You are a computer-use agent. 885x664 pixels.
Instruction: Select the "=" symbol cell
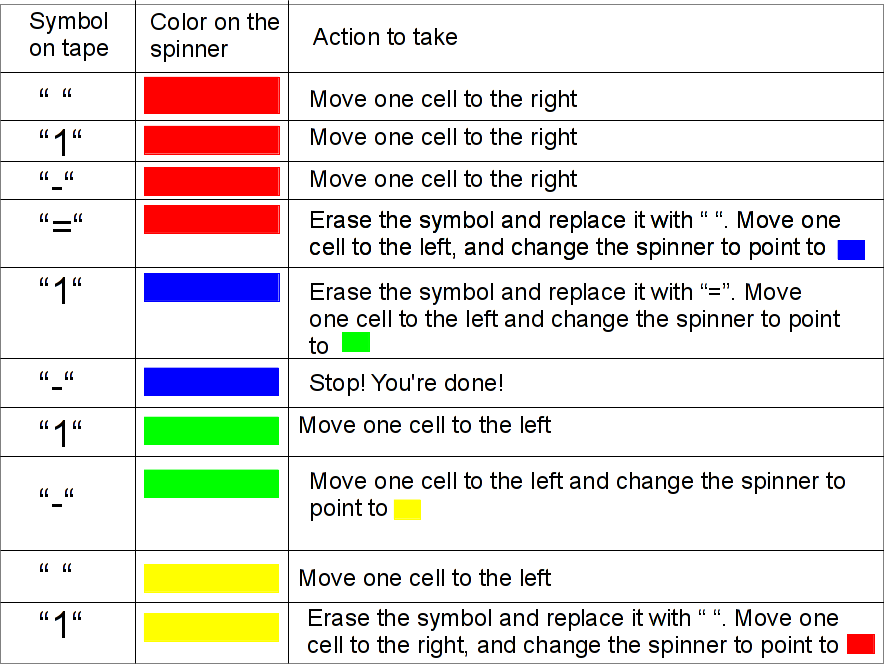pos(60,225)
